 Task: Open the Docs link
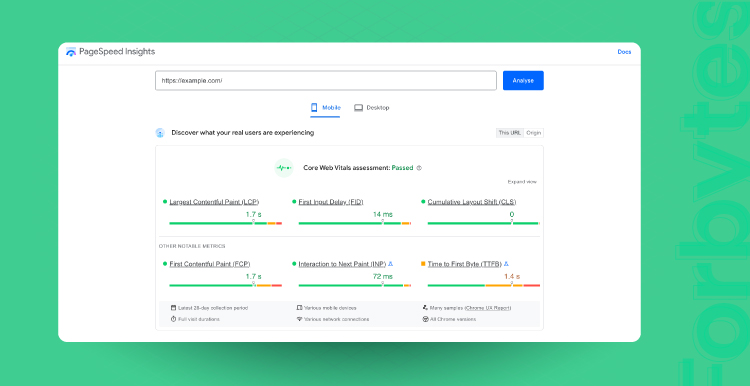click(624, 52)
